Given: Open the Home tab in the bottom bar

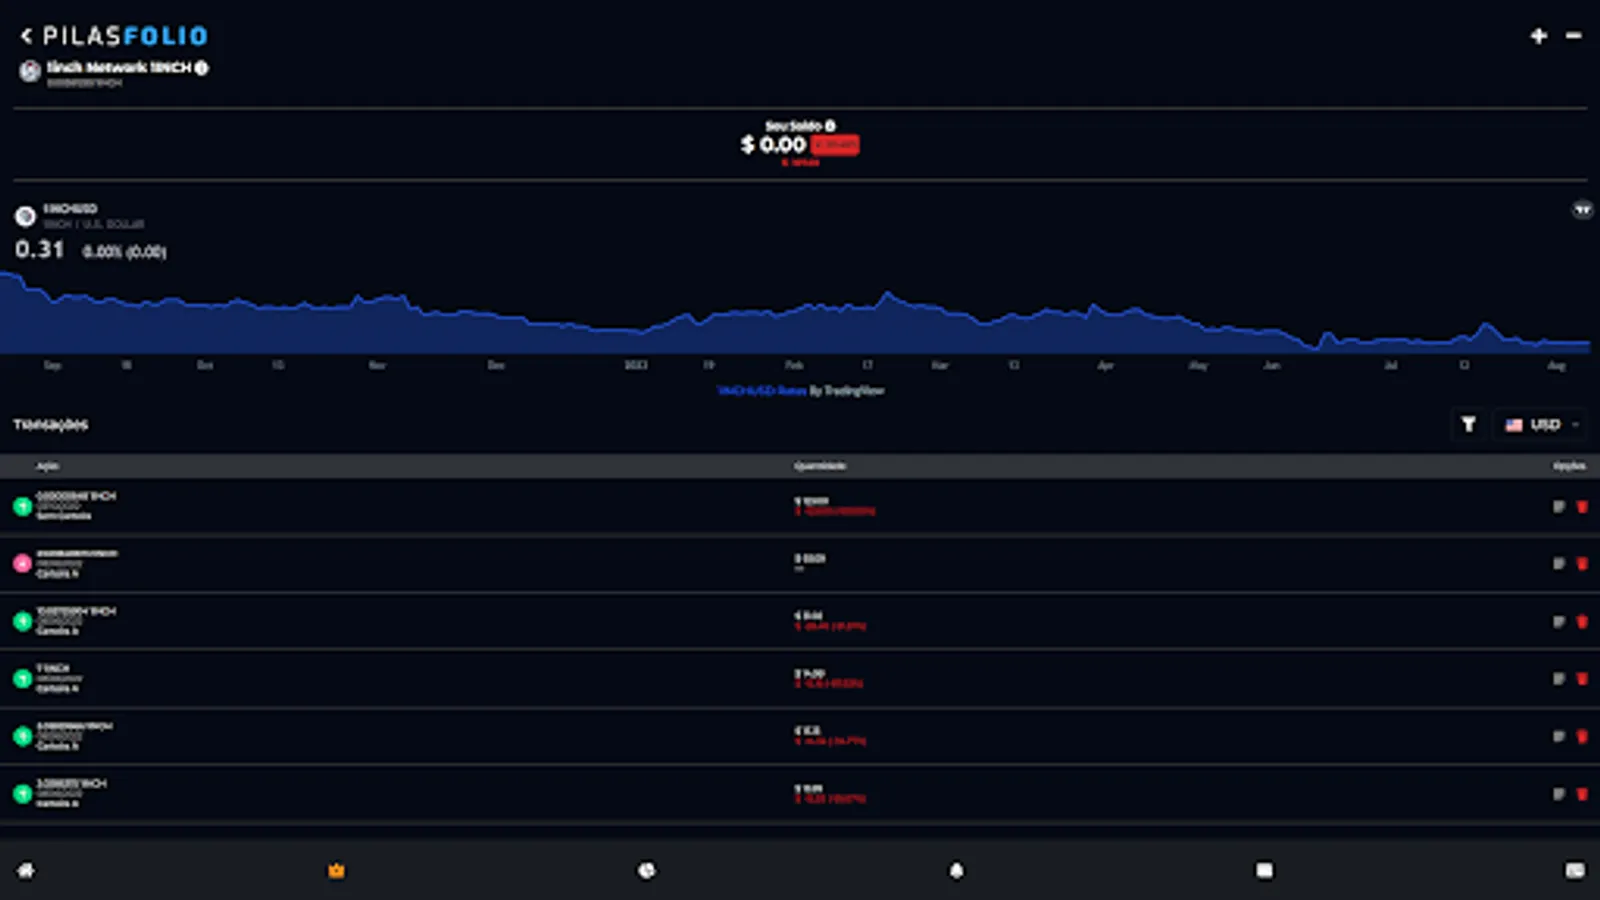Looking at the screenshot, I should (x=26, y=870).
